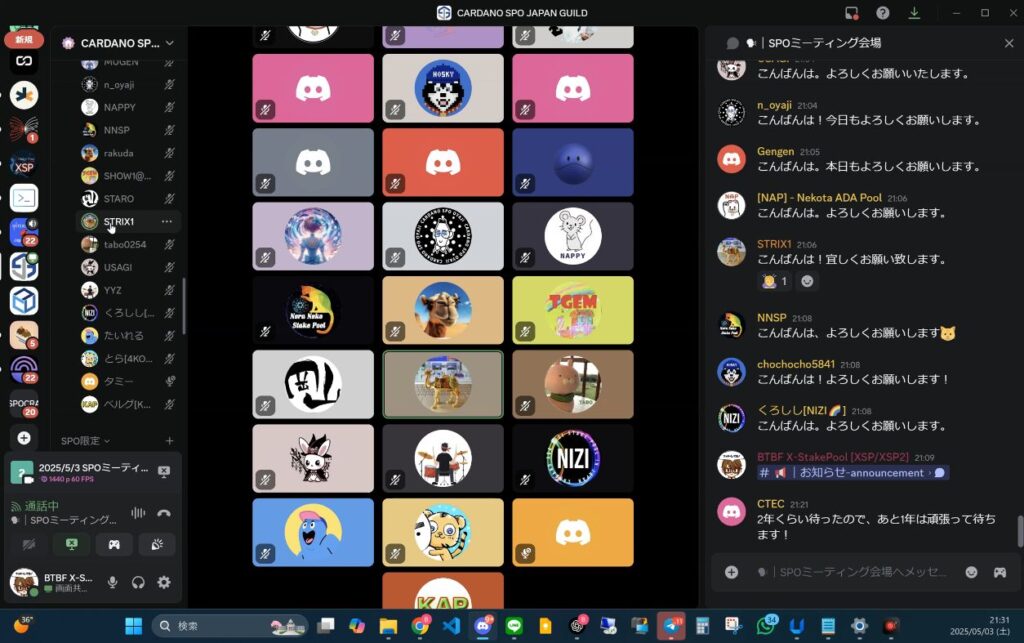
Task: Select STARO in the voice member list
Action: [x=128, y=198]
